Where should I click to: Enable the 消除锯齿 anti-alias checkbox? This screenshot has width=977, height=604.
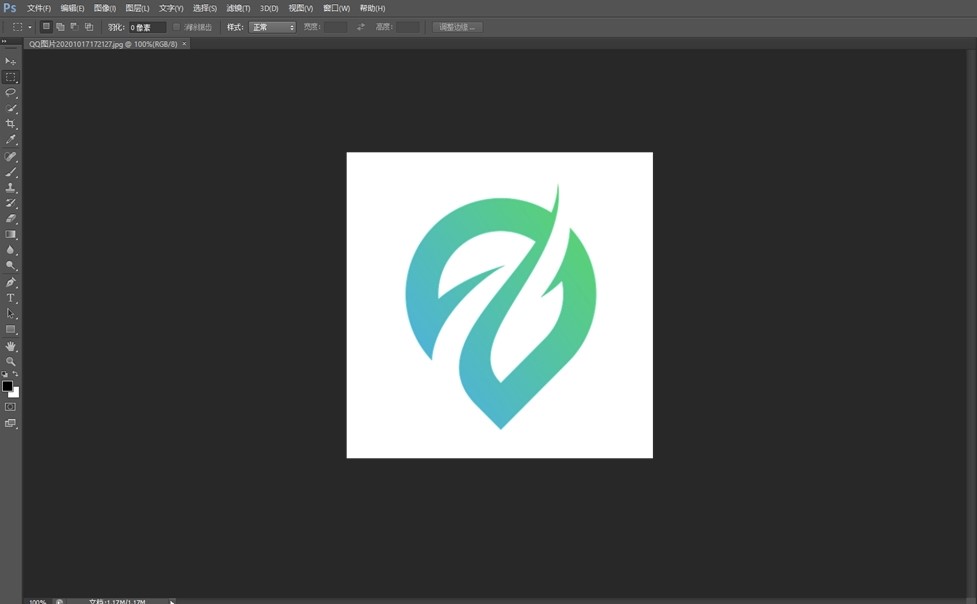click(176, 27)
